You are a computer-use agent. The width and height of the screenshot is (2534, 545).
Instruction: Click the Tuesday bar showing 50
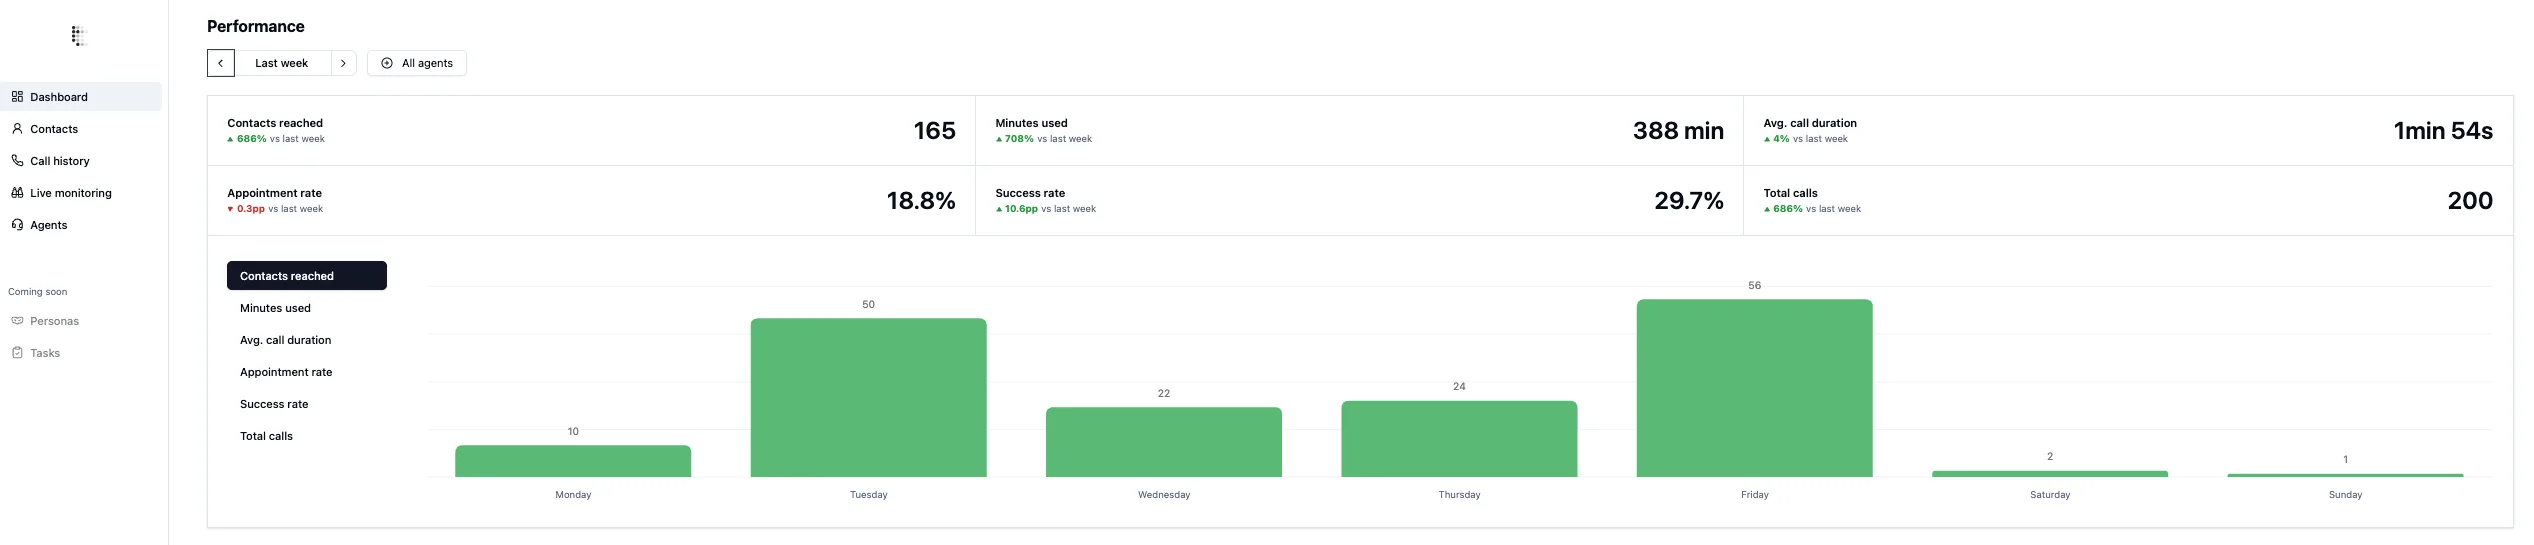pyautogui.click(x=868, y=397)
